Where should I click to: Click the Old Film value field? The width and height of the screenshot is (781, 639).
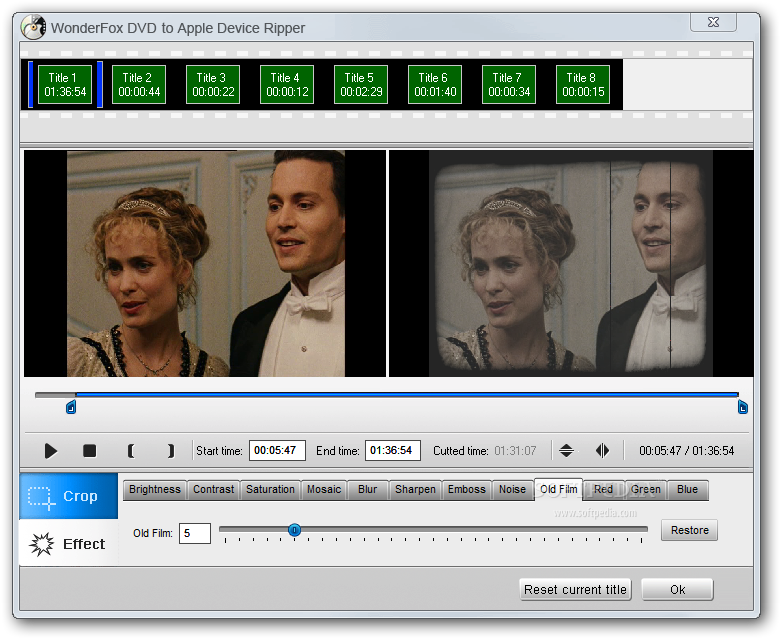click(x=195, y=533)
